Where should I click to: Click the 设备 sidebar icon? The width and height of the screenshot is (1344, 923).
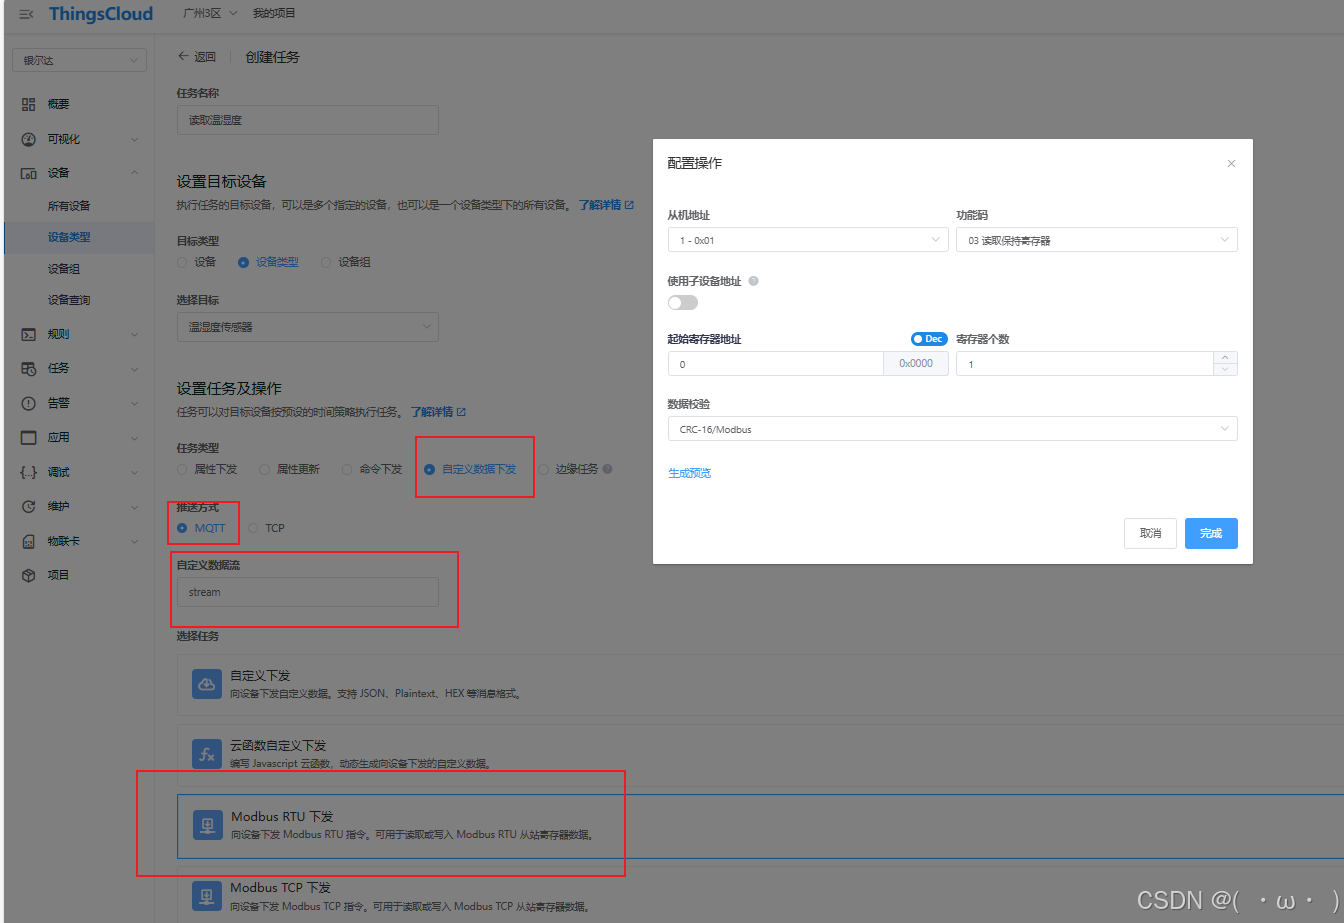point(29,173)
